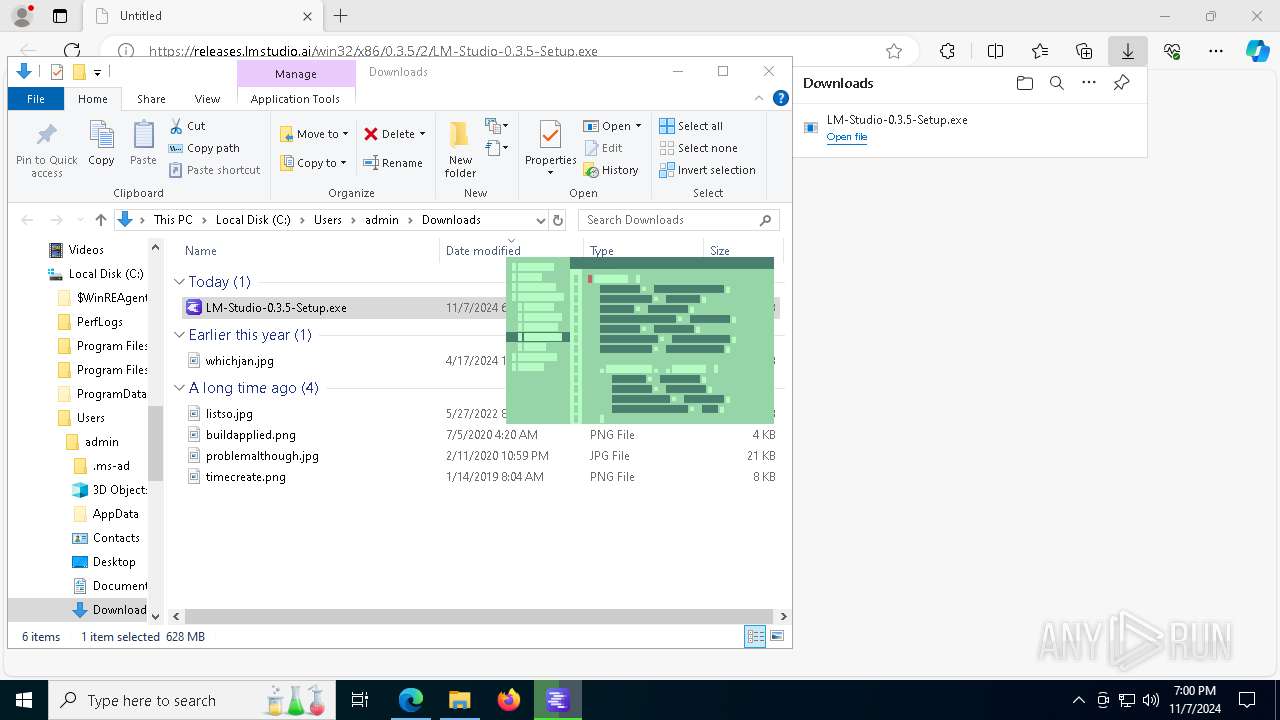Sort by the Date modified column
1280x720 pixels.
(511, 251)
